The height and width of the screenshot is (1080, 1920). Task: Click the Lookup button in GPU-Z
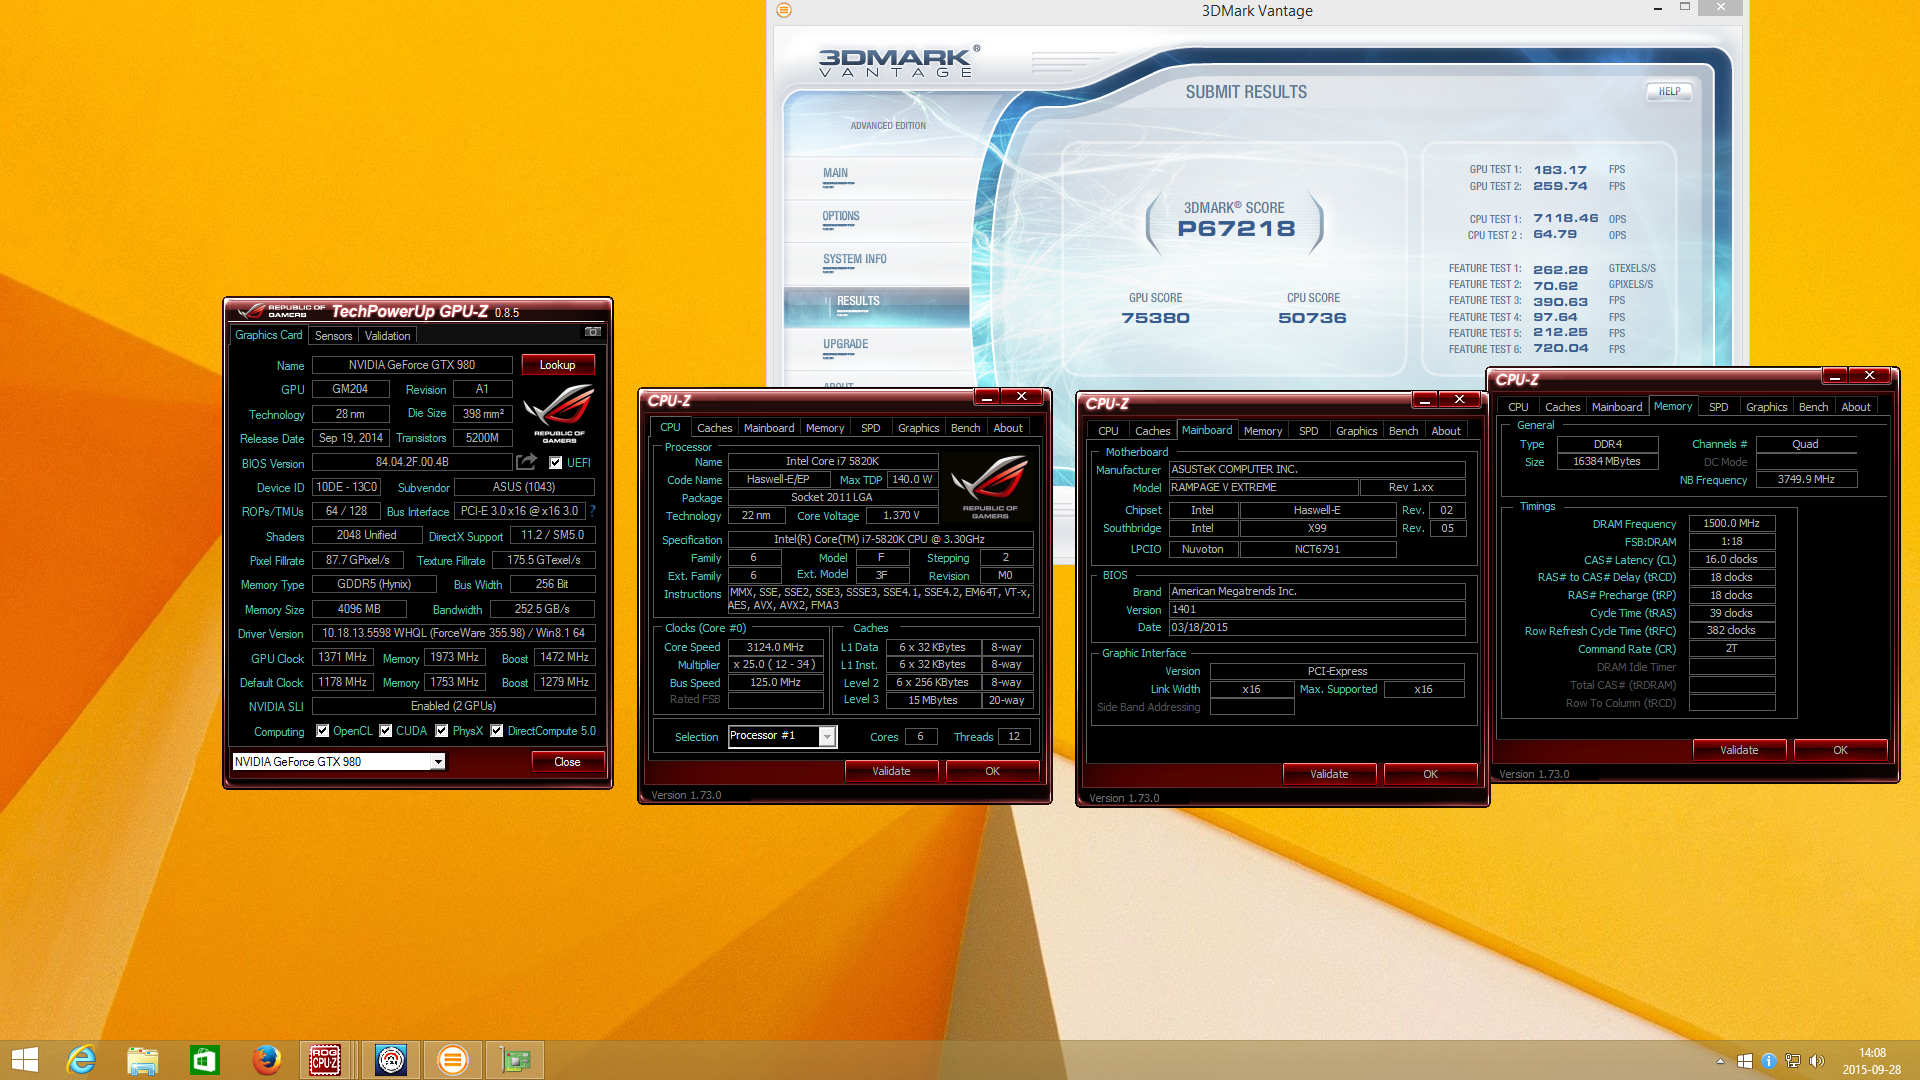[x=557, y=365]
